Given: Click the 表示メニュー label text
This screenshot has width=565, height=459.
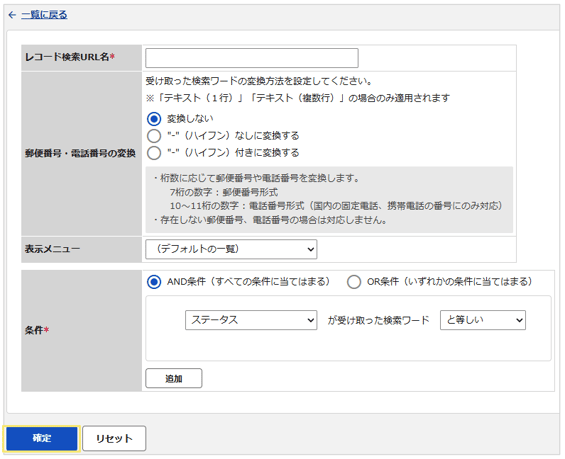Looking at the screenshot, I should pyautogui.click(x=52, y=249).
